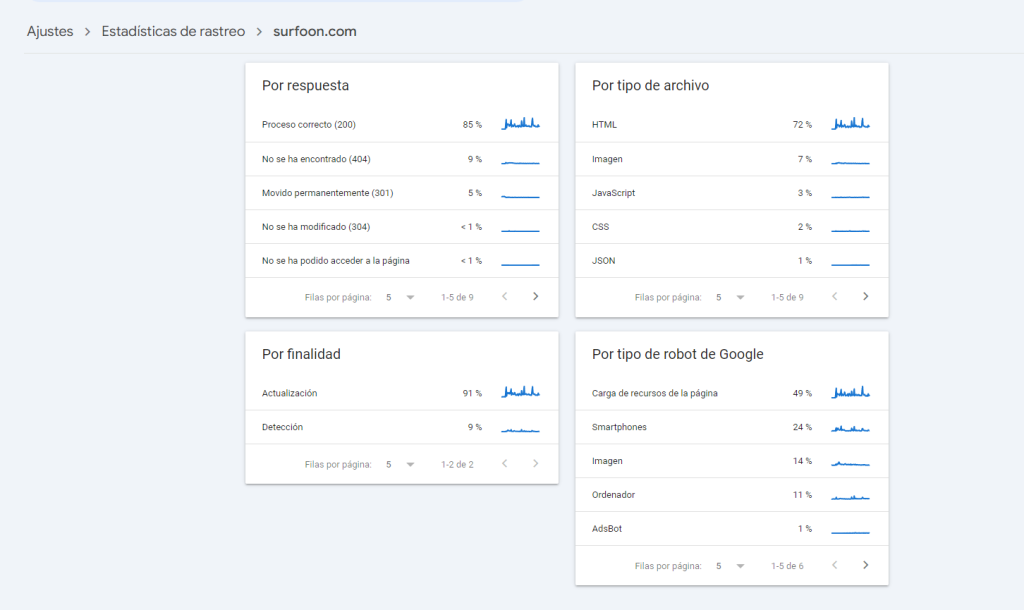Previous page arrow in Por finalidad card
Screen dimensions: 1024x610
pyautogui.click(x=504, y=464)
